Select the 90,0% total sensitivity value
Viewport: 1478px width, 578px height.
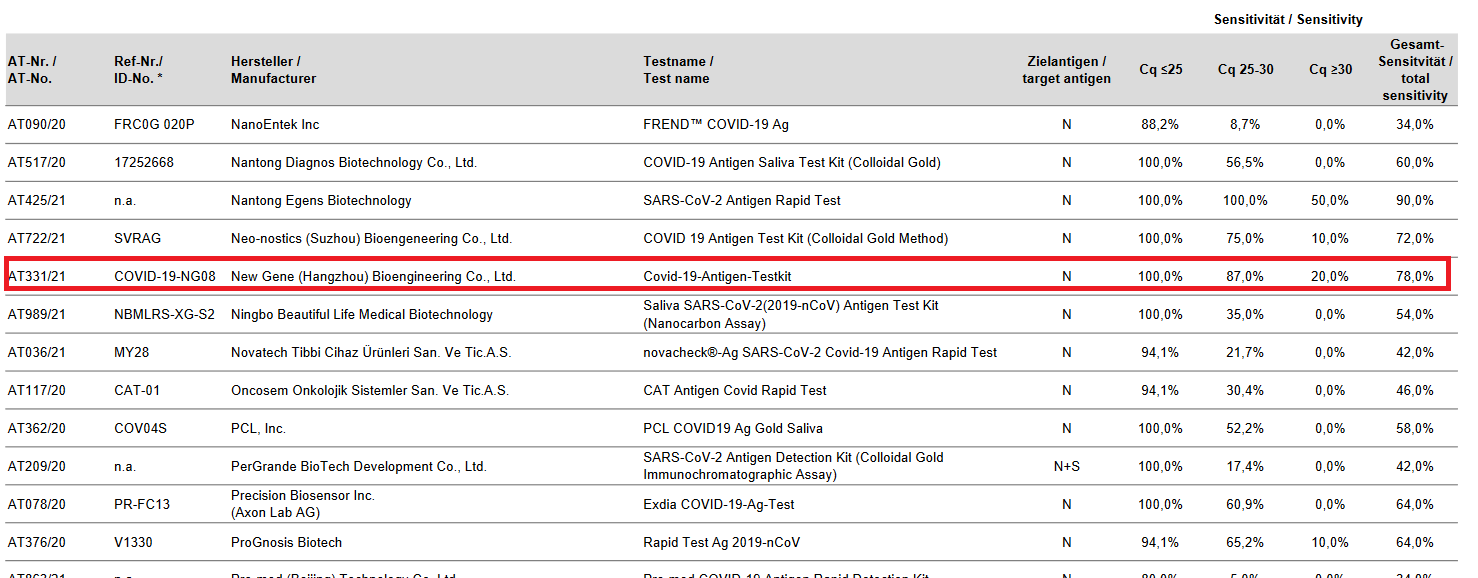(x=1415, y=201)
